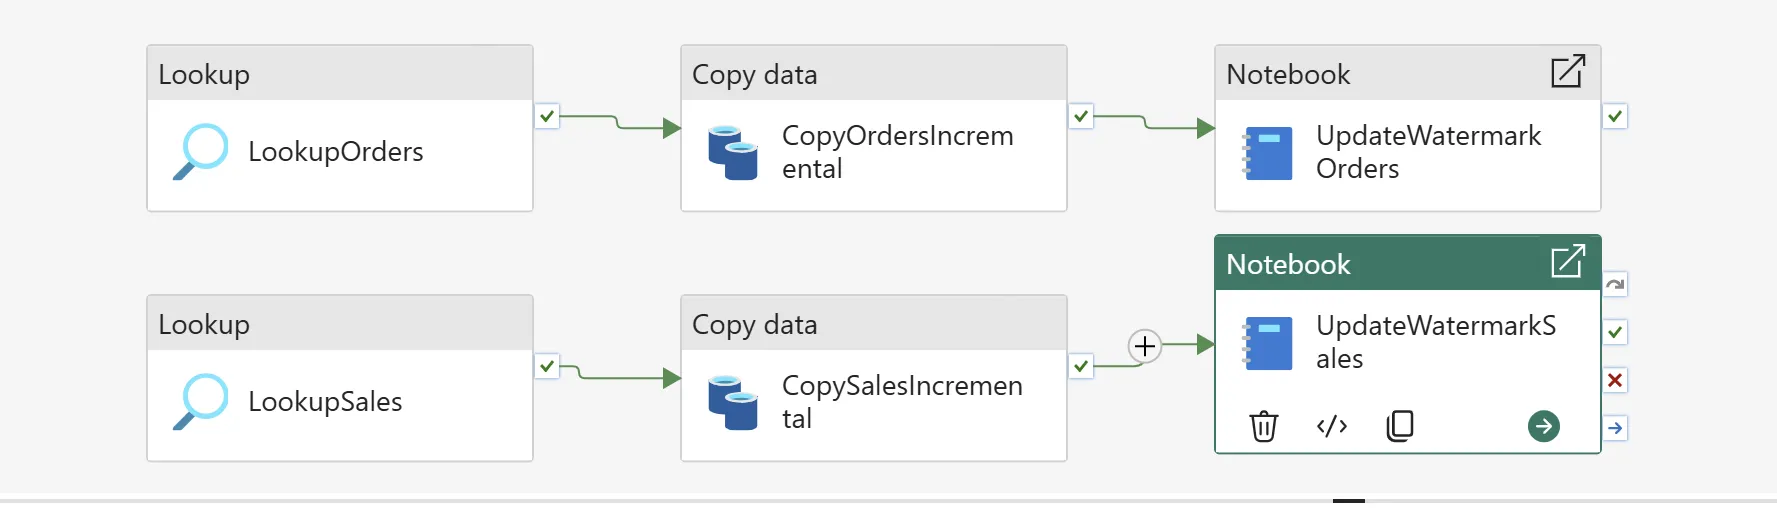
Task: Select the CopyOrdersIncremental activity name
Action: 898,152
